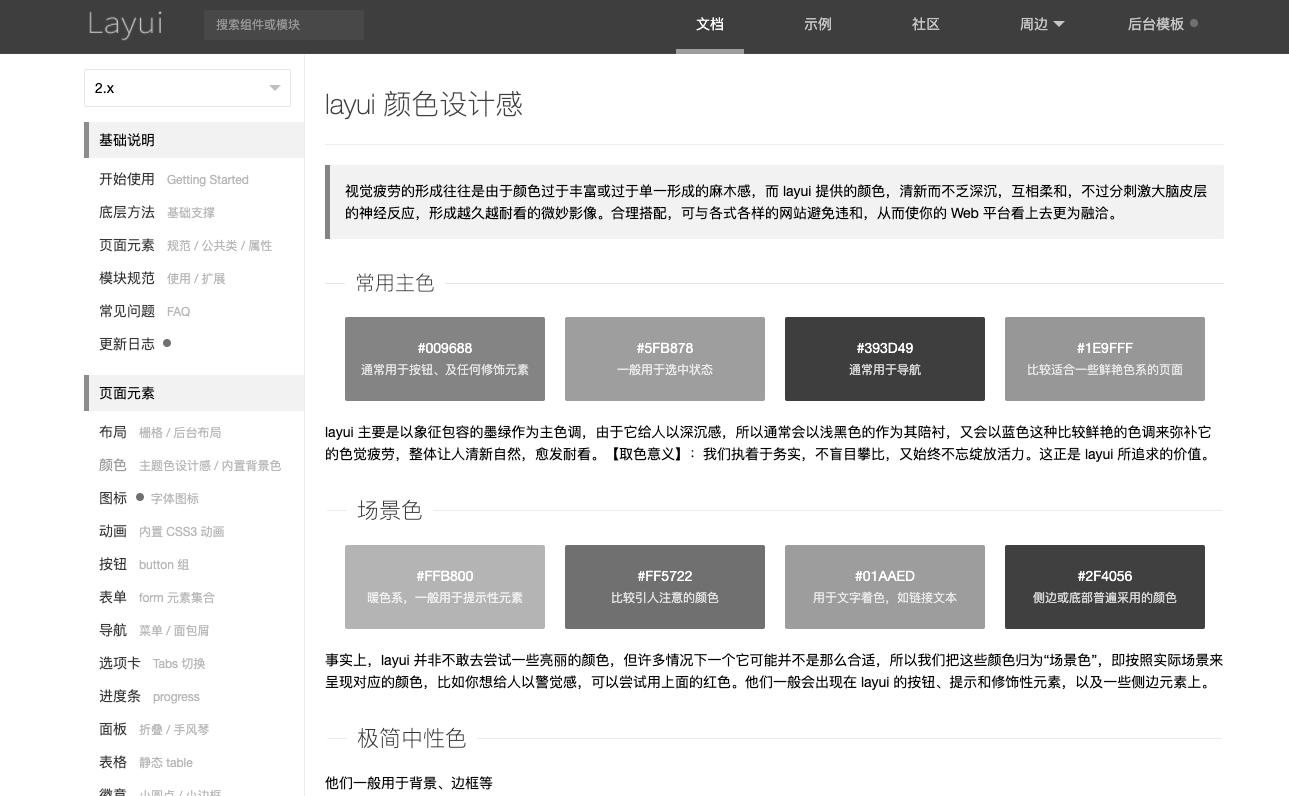The height and width of the screenshot is (796, 1289).
Task: Open 布局 栅格 / 后台布局
Action: pyautogui.click(x=160, y=432)
